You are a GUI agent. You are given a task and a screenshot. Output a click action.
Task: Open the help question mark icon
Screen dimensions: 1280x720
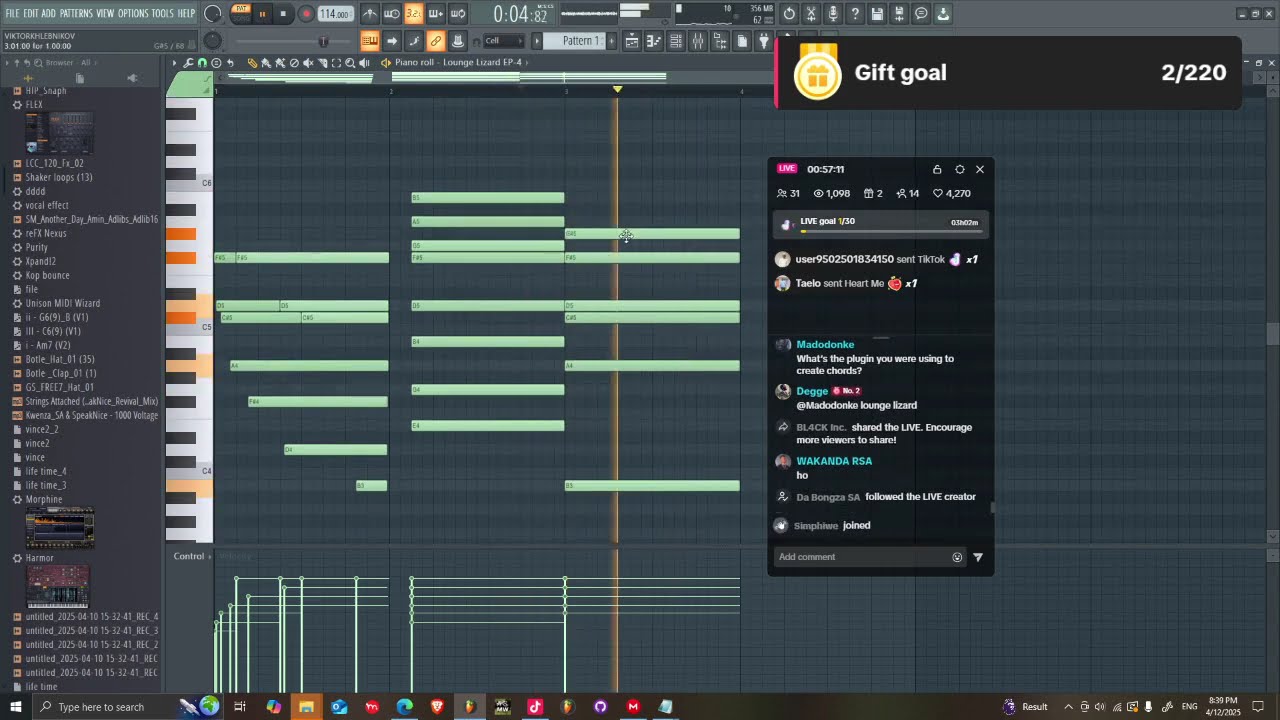click(x=855, y=14)
